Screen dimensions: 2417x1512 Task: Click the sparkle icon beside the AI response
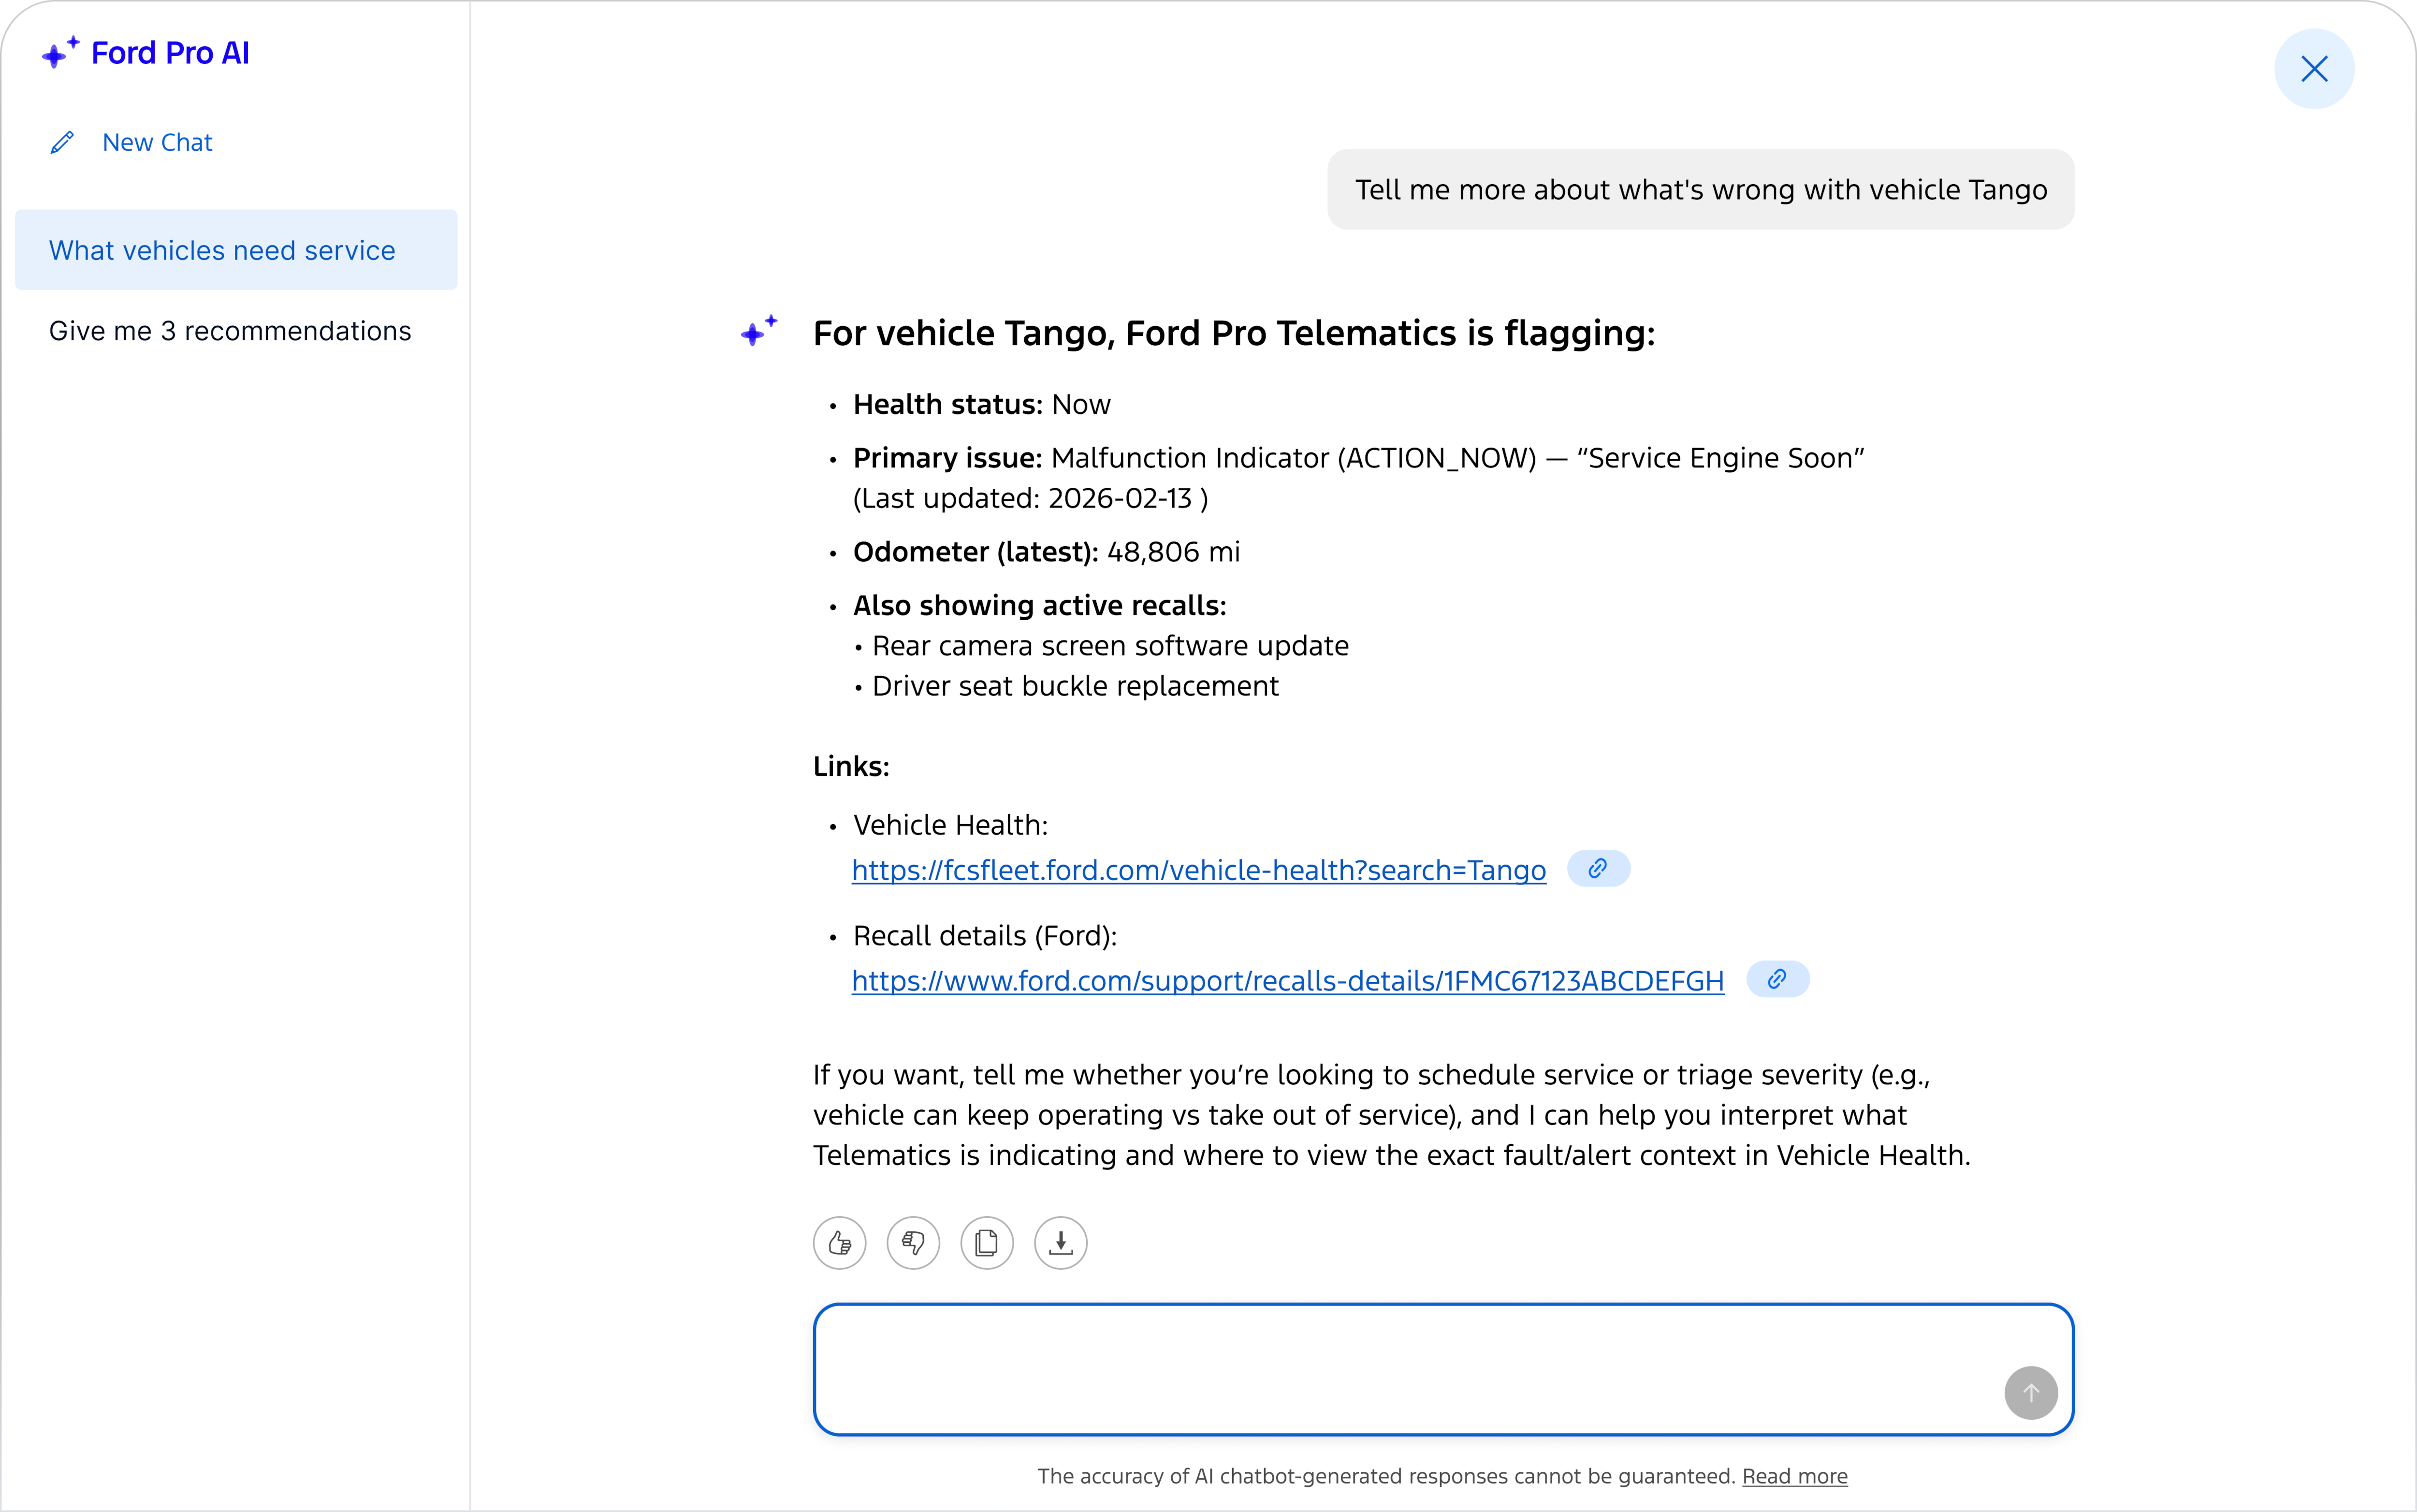pyautogui.click(x=758, y=331)
